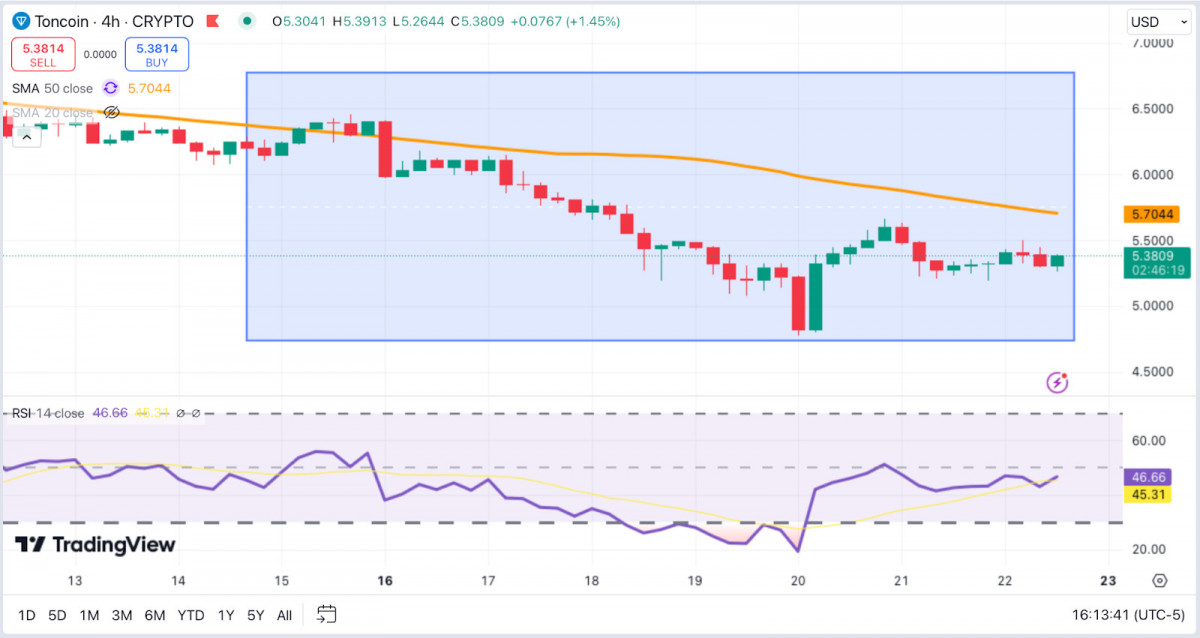Click the Toncoin 4h CRYPTO symbol title
Image resolution: width=1200 pixels, height=638 pixels.
[113, 21]
